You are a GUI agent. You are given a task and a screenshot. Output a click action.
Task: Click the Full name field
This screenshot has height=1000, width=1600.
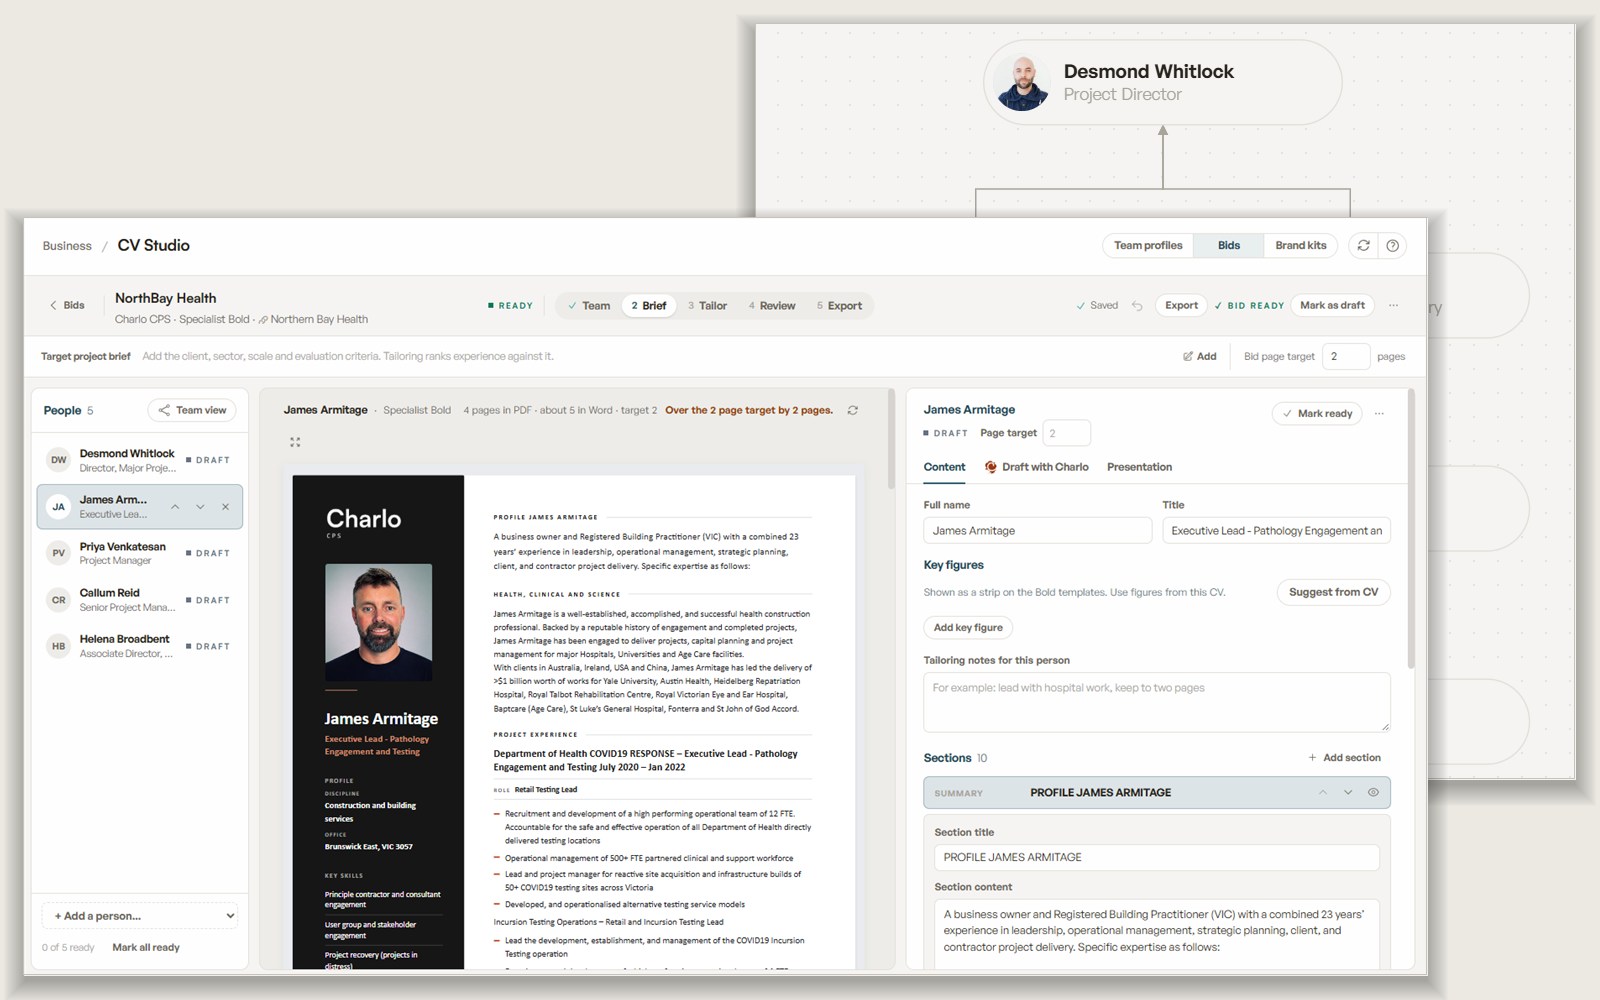coord(1037,531)
